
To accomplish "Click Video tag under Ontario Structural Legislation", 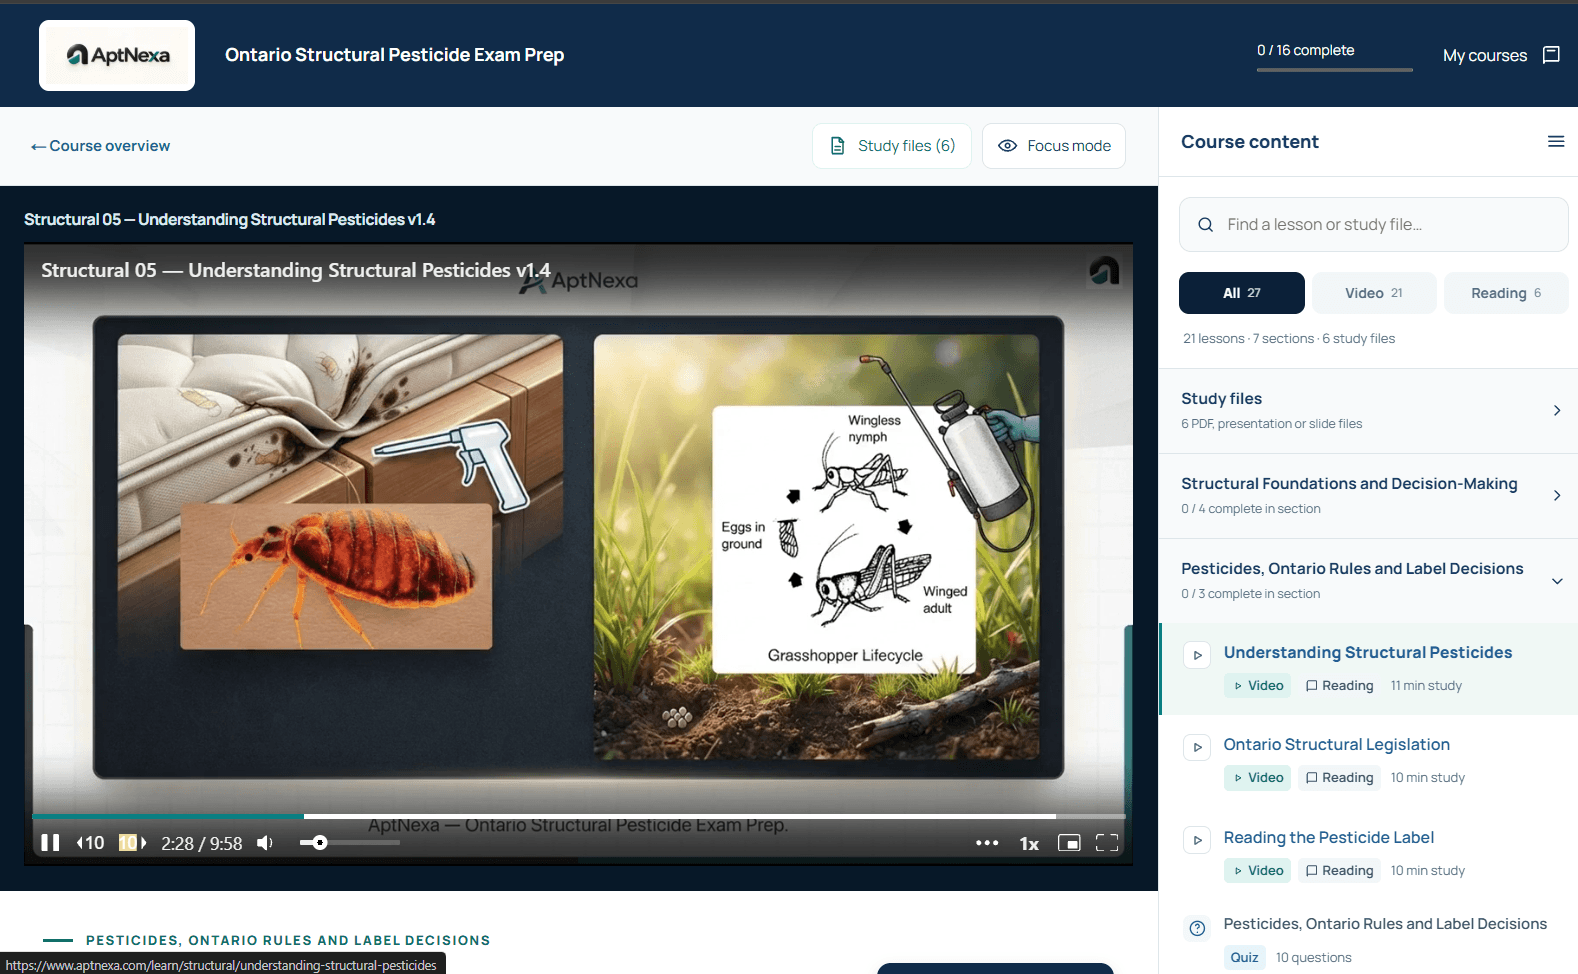I will 1258,777.
